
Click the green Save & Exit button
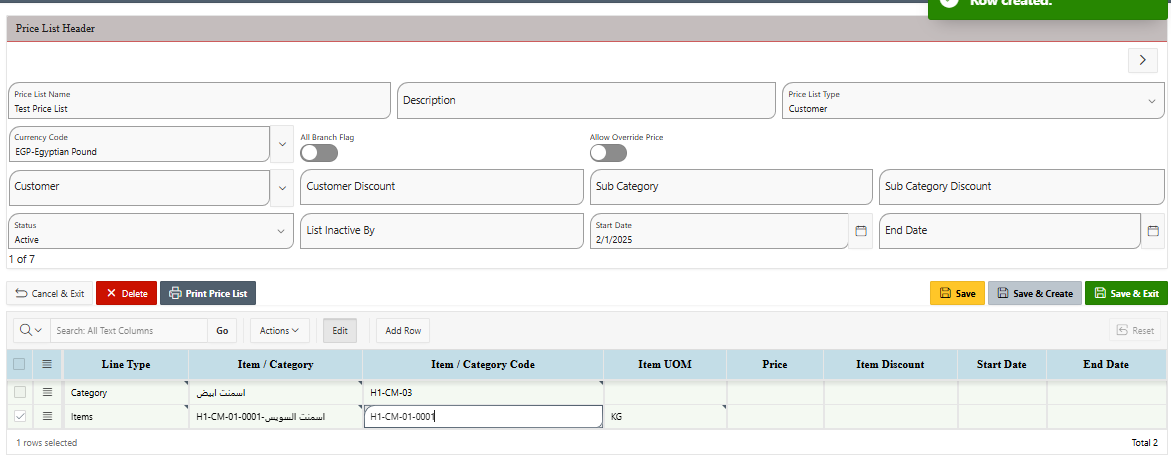pos(1126,293)
